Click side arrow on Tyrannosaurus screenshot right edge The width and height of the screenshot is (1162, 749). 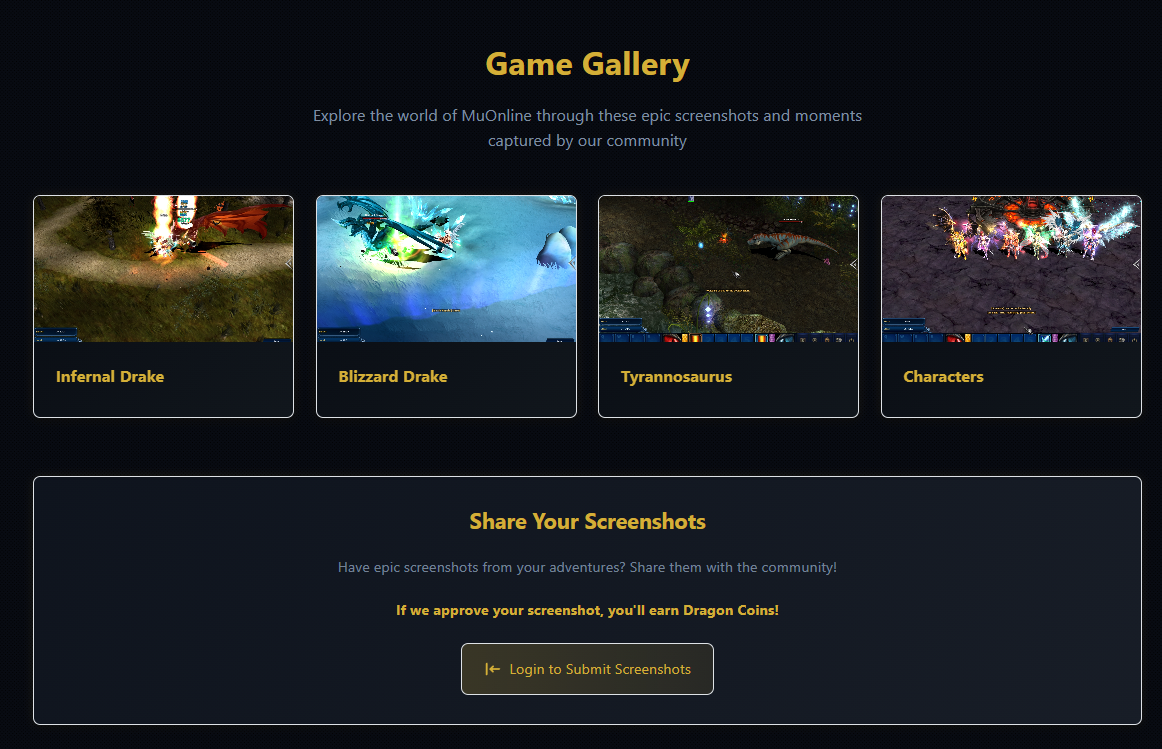point(853,264)
